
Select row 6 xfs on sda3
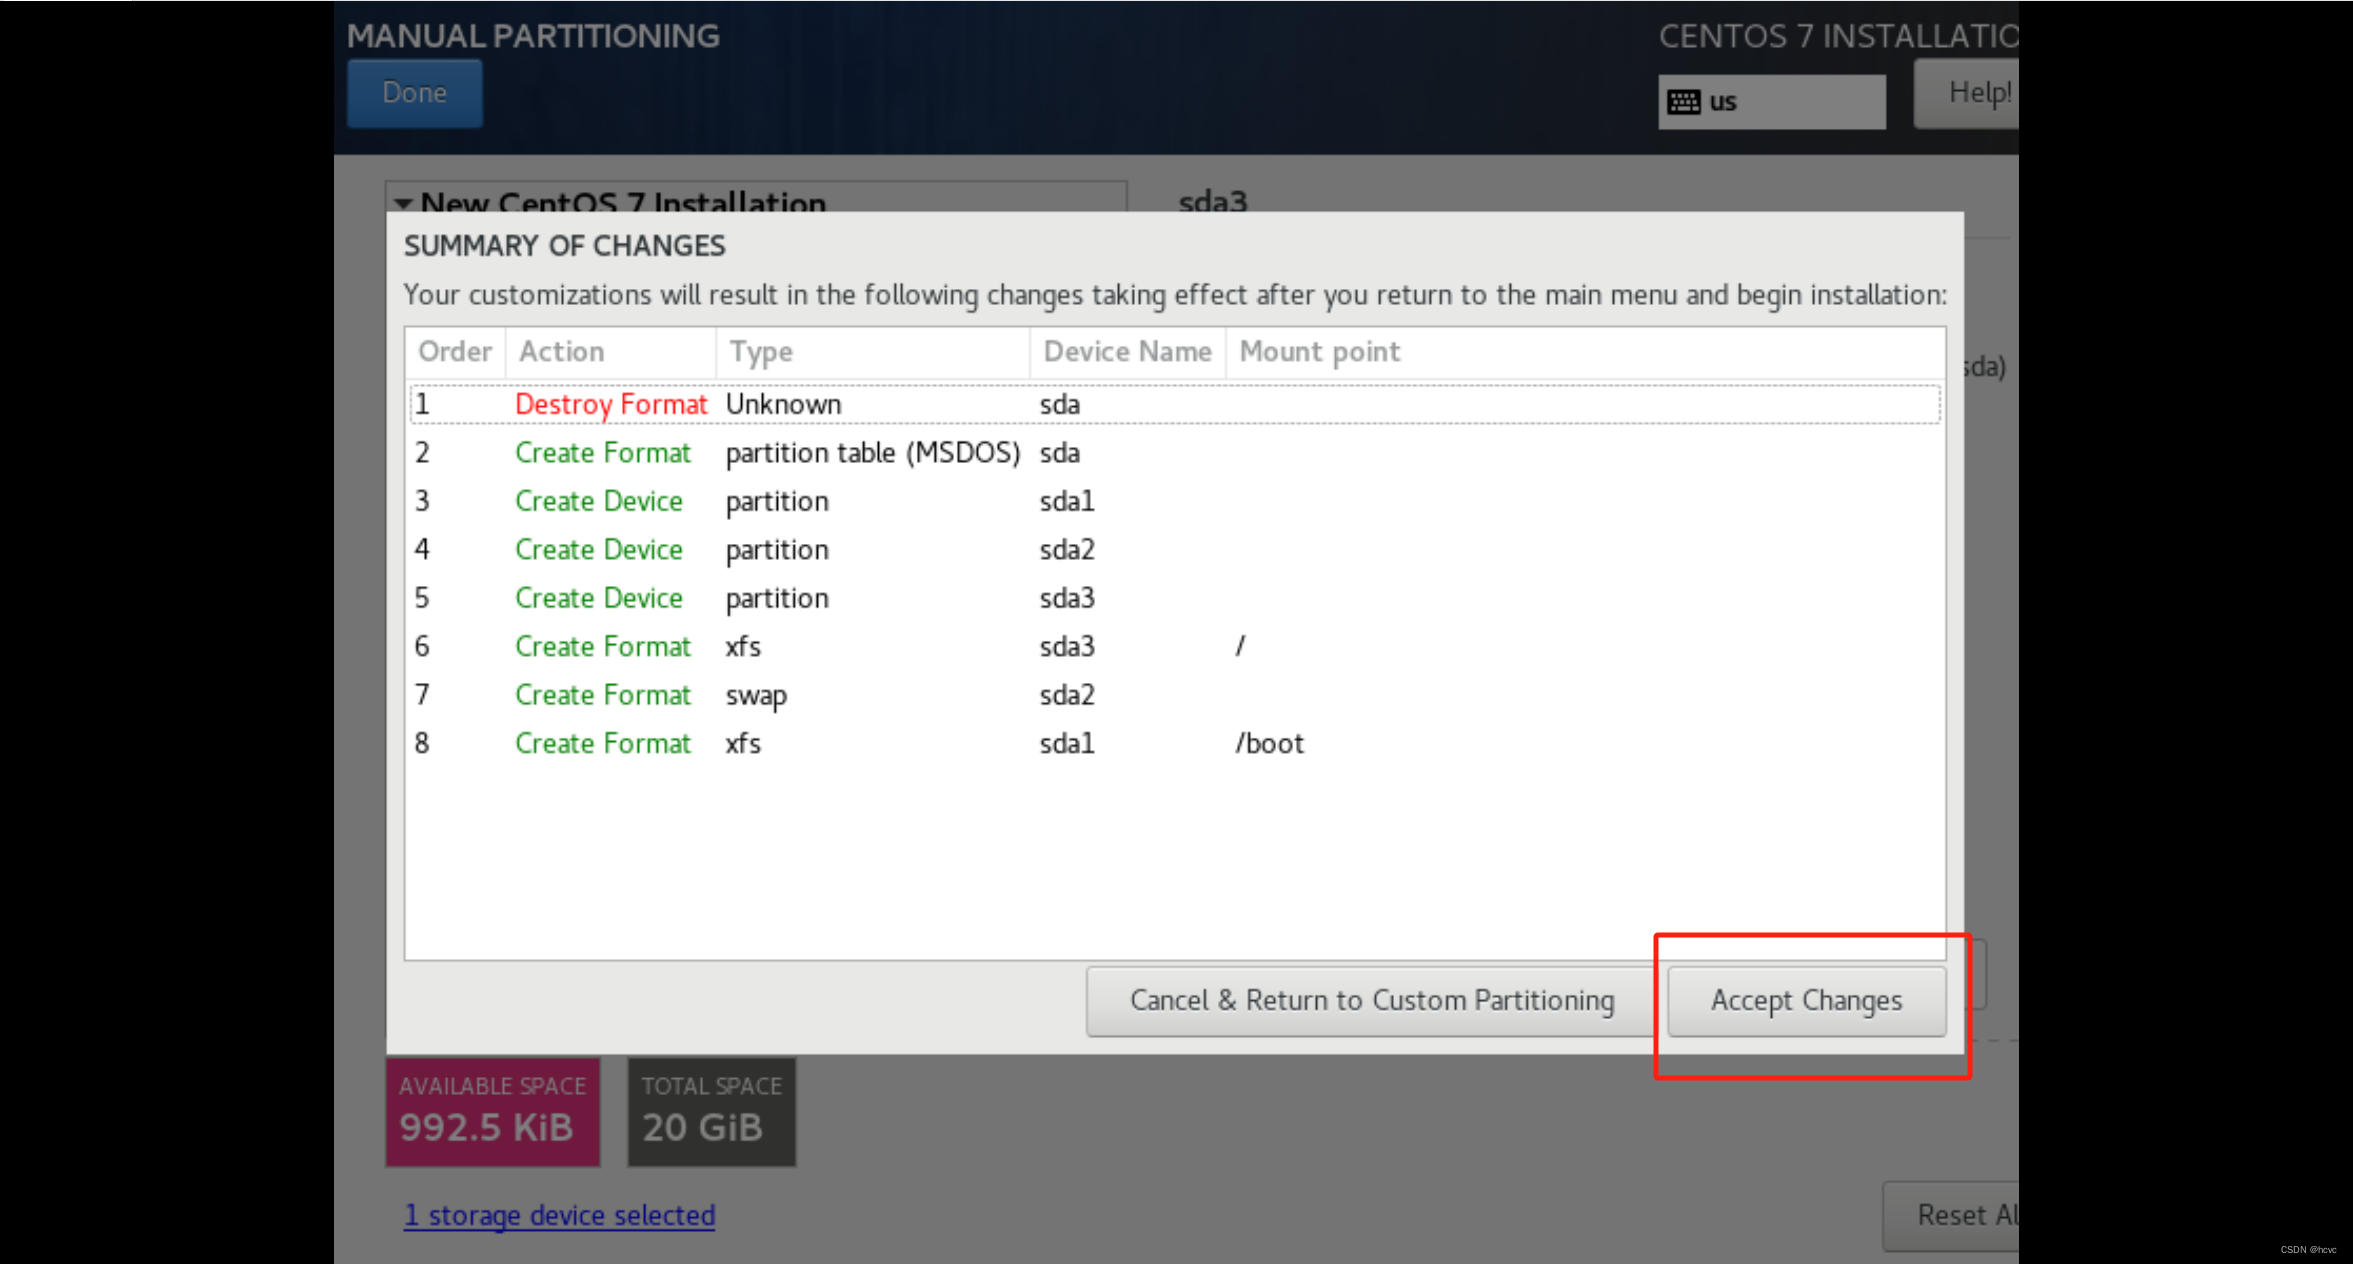click(1175, 647)
